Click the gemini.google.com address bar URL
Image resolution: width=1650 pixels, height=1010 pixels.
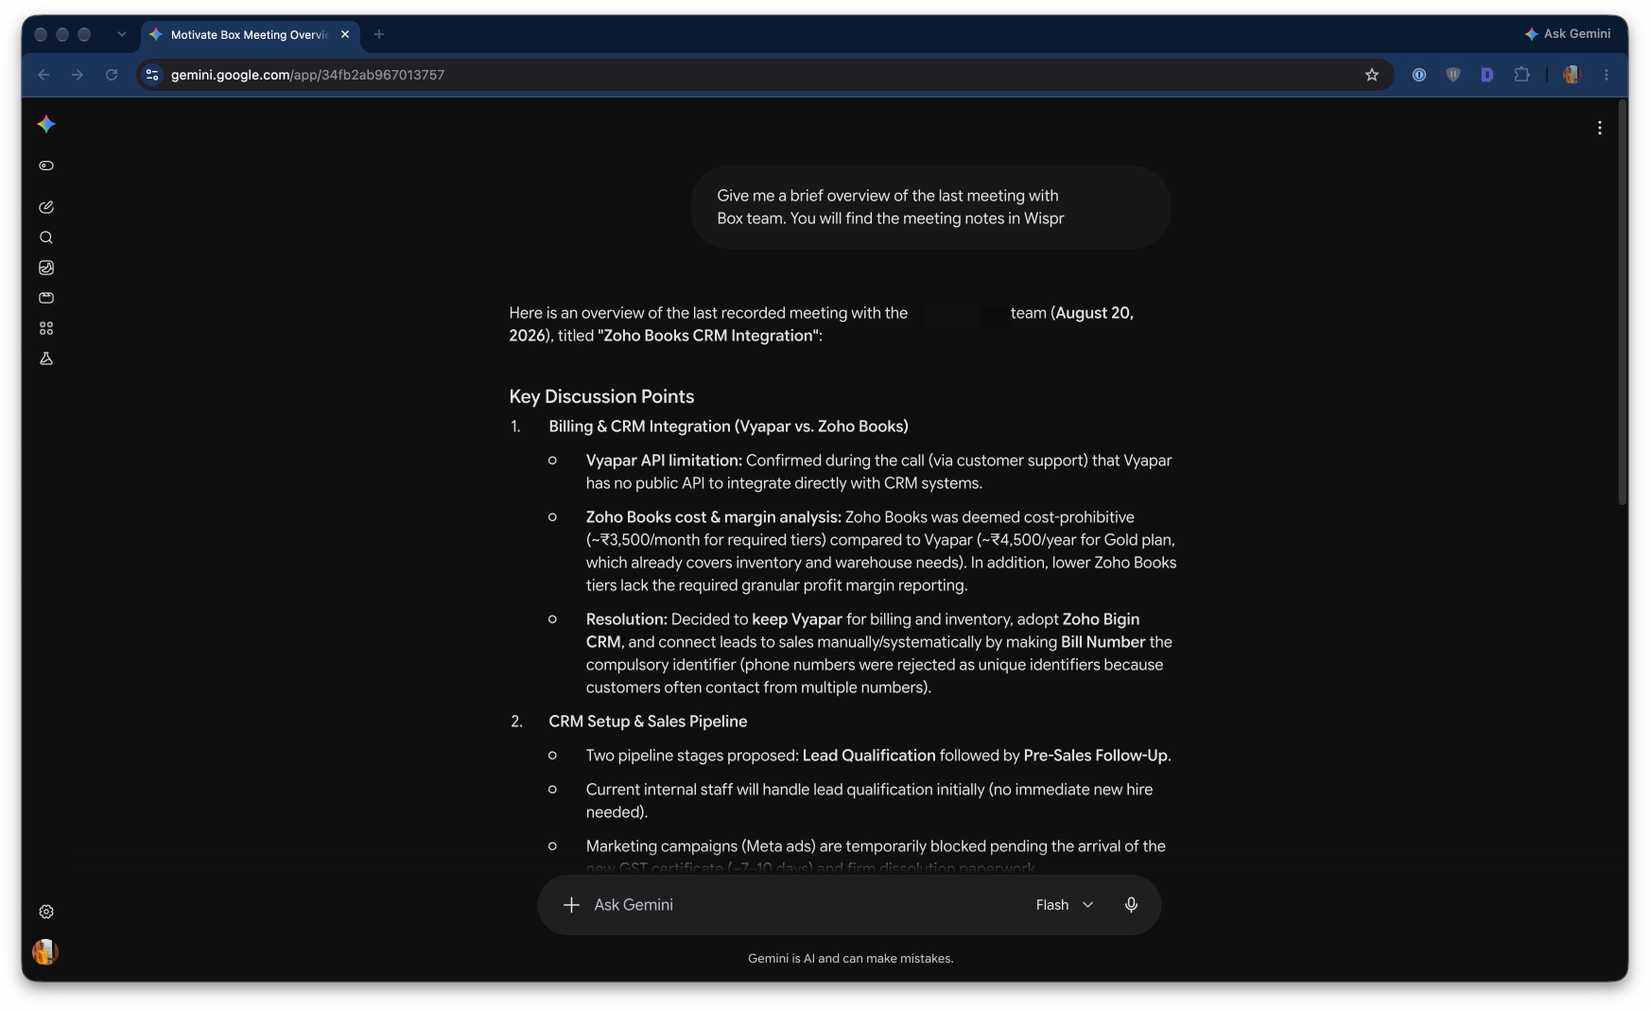point(308,75)
